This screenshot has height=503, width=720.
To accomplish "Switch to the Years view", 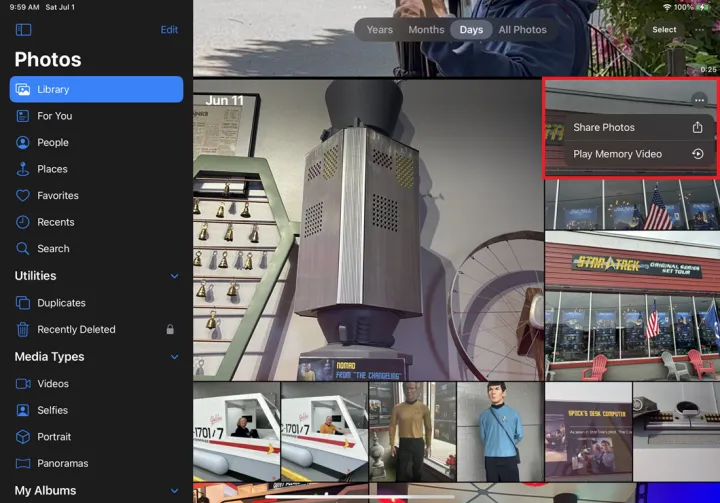I will tap(380, 30).
